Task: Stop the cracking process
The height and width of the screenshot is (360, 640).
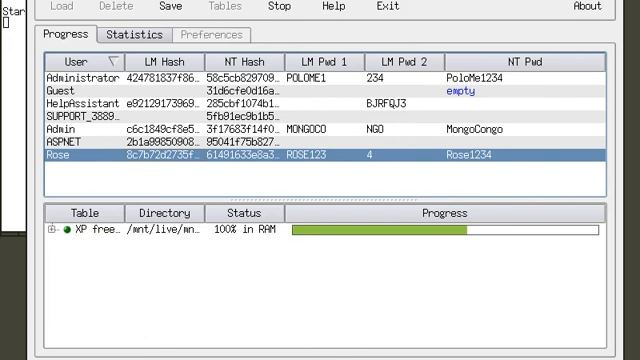Action: tap(279, 6)
